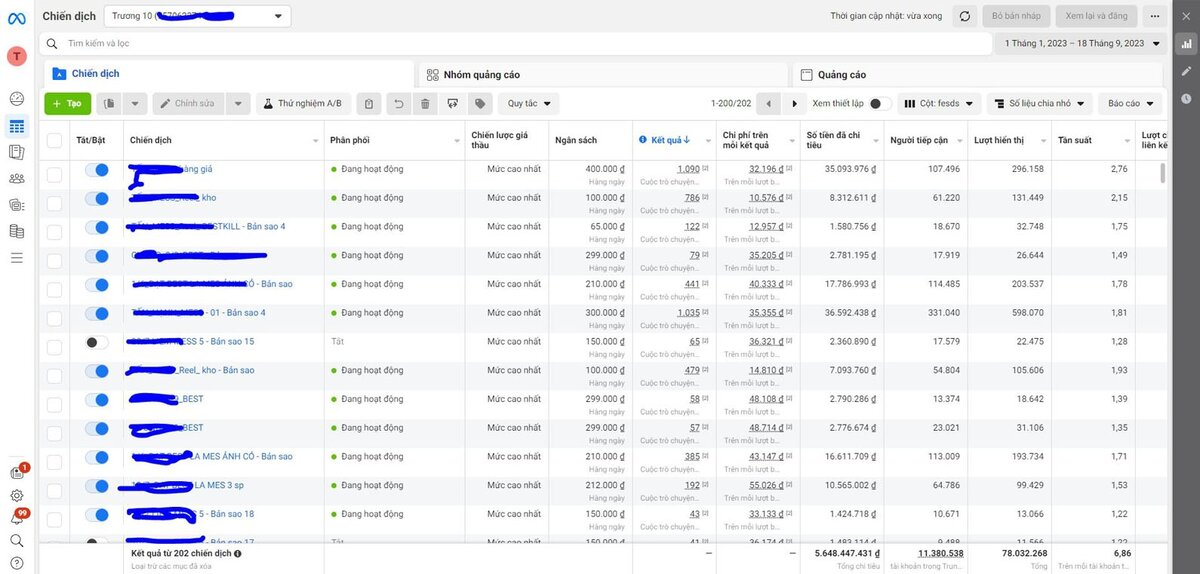Click the 'Chỉnh sửa' edit button
Screen dimensions: 1200x574
[188, 103]
